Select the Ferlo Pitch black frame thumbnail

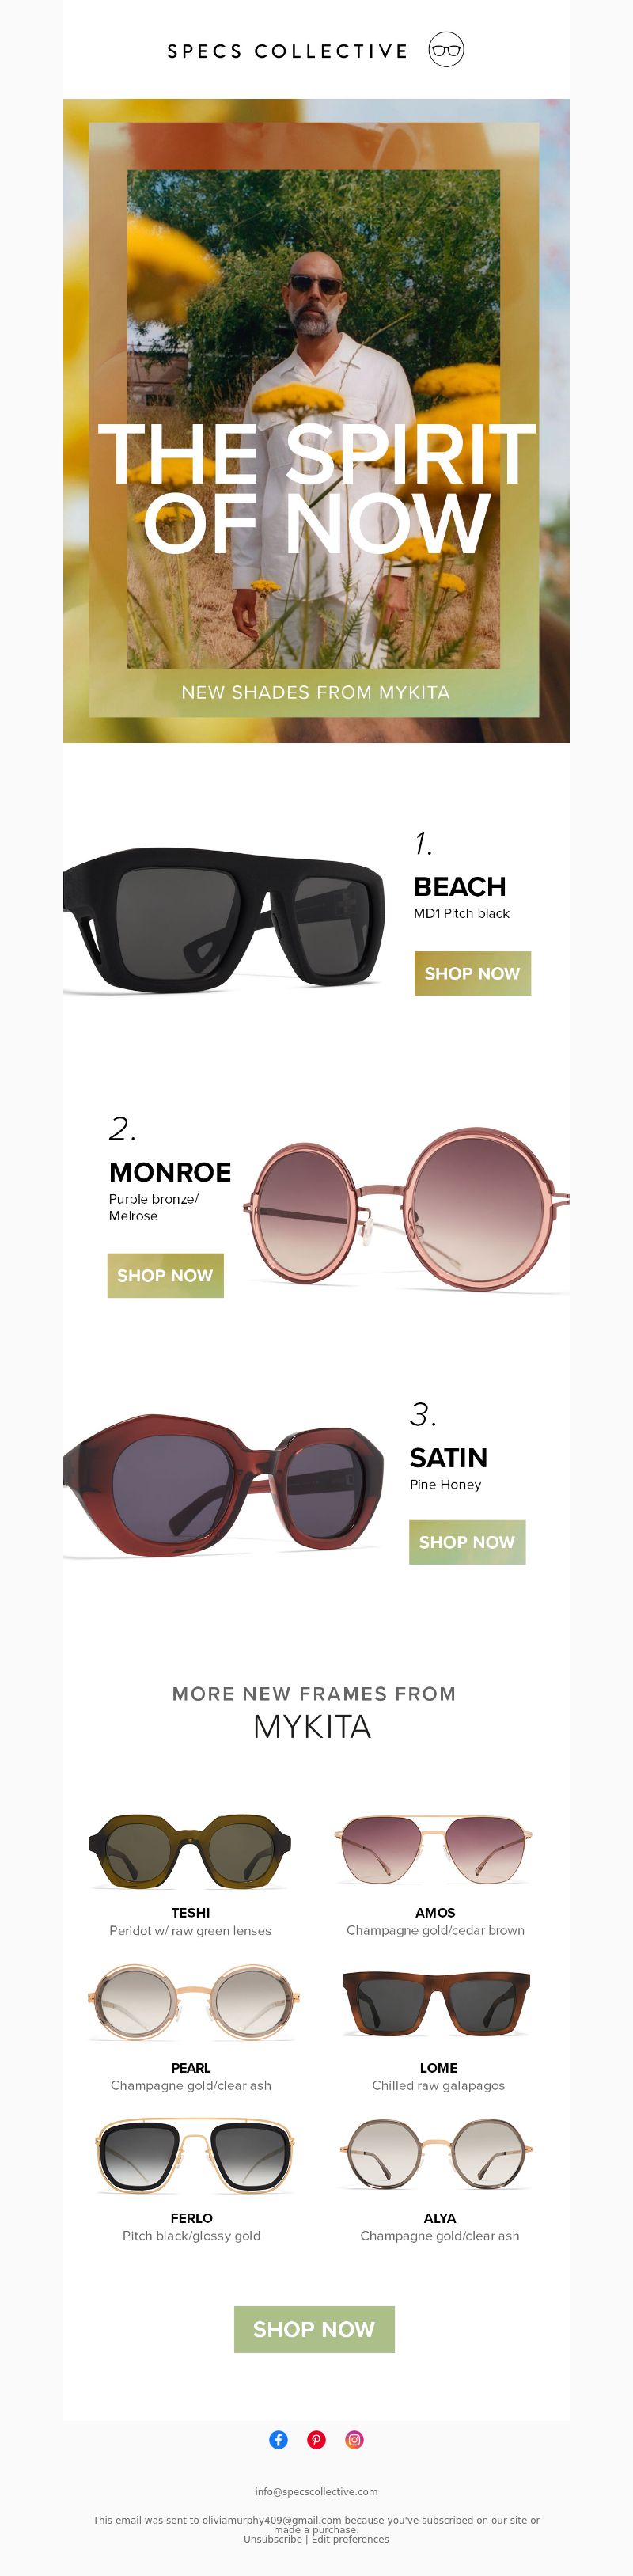(194, 2156)
